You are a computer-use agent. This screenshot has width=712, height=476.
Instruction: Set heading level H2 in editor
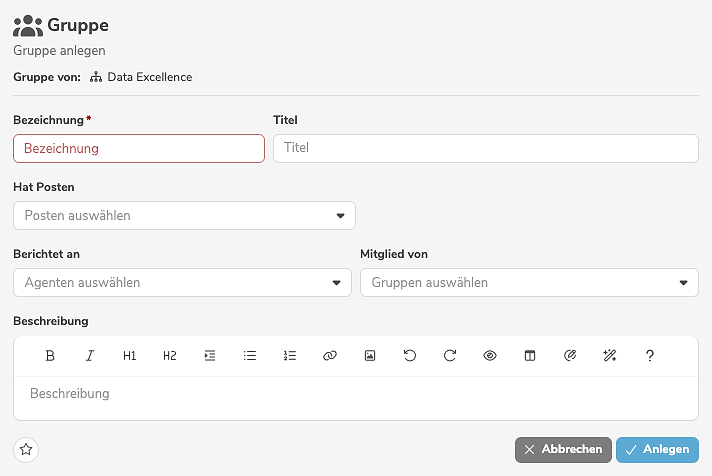point(170,355)
